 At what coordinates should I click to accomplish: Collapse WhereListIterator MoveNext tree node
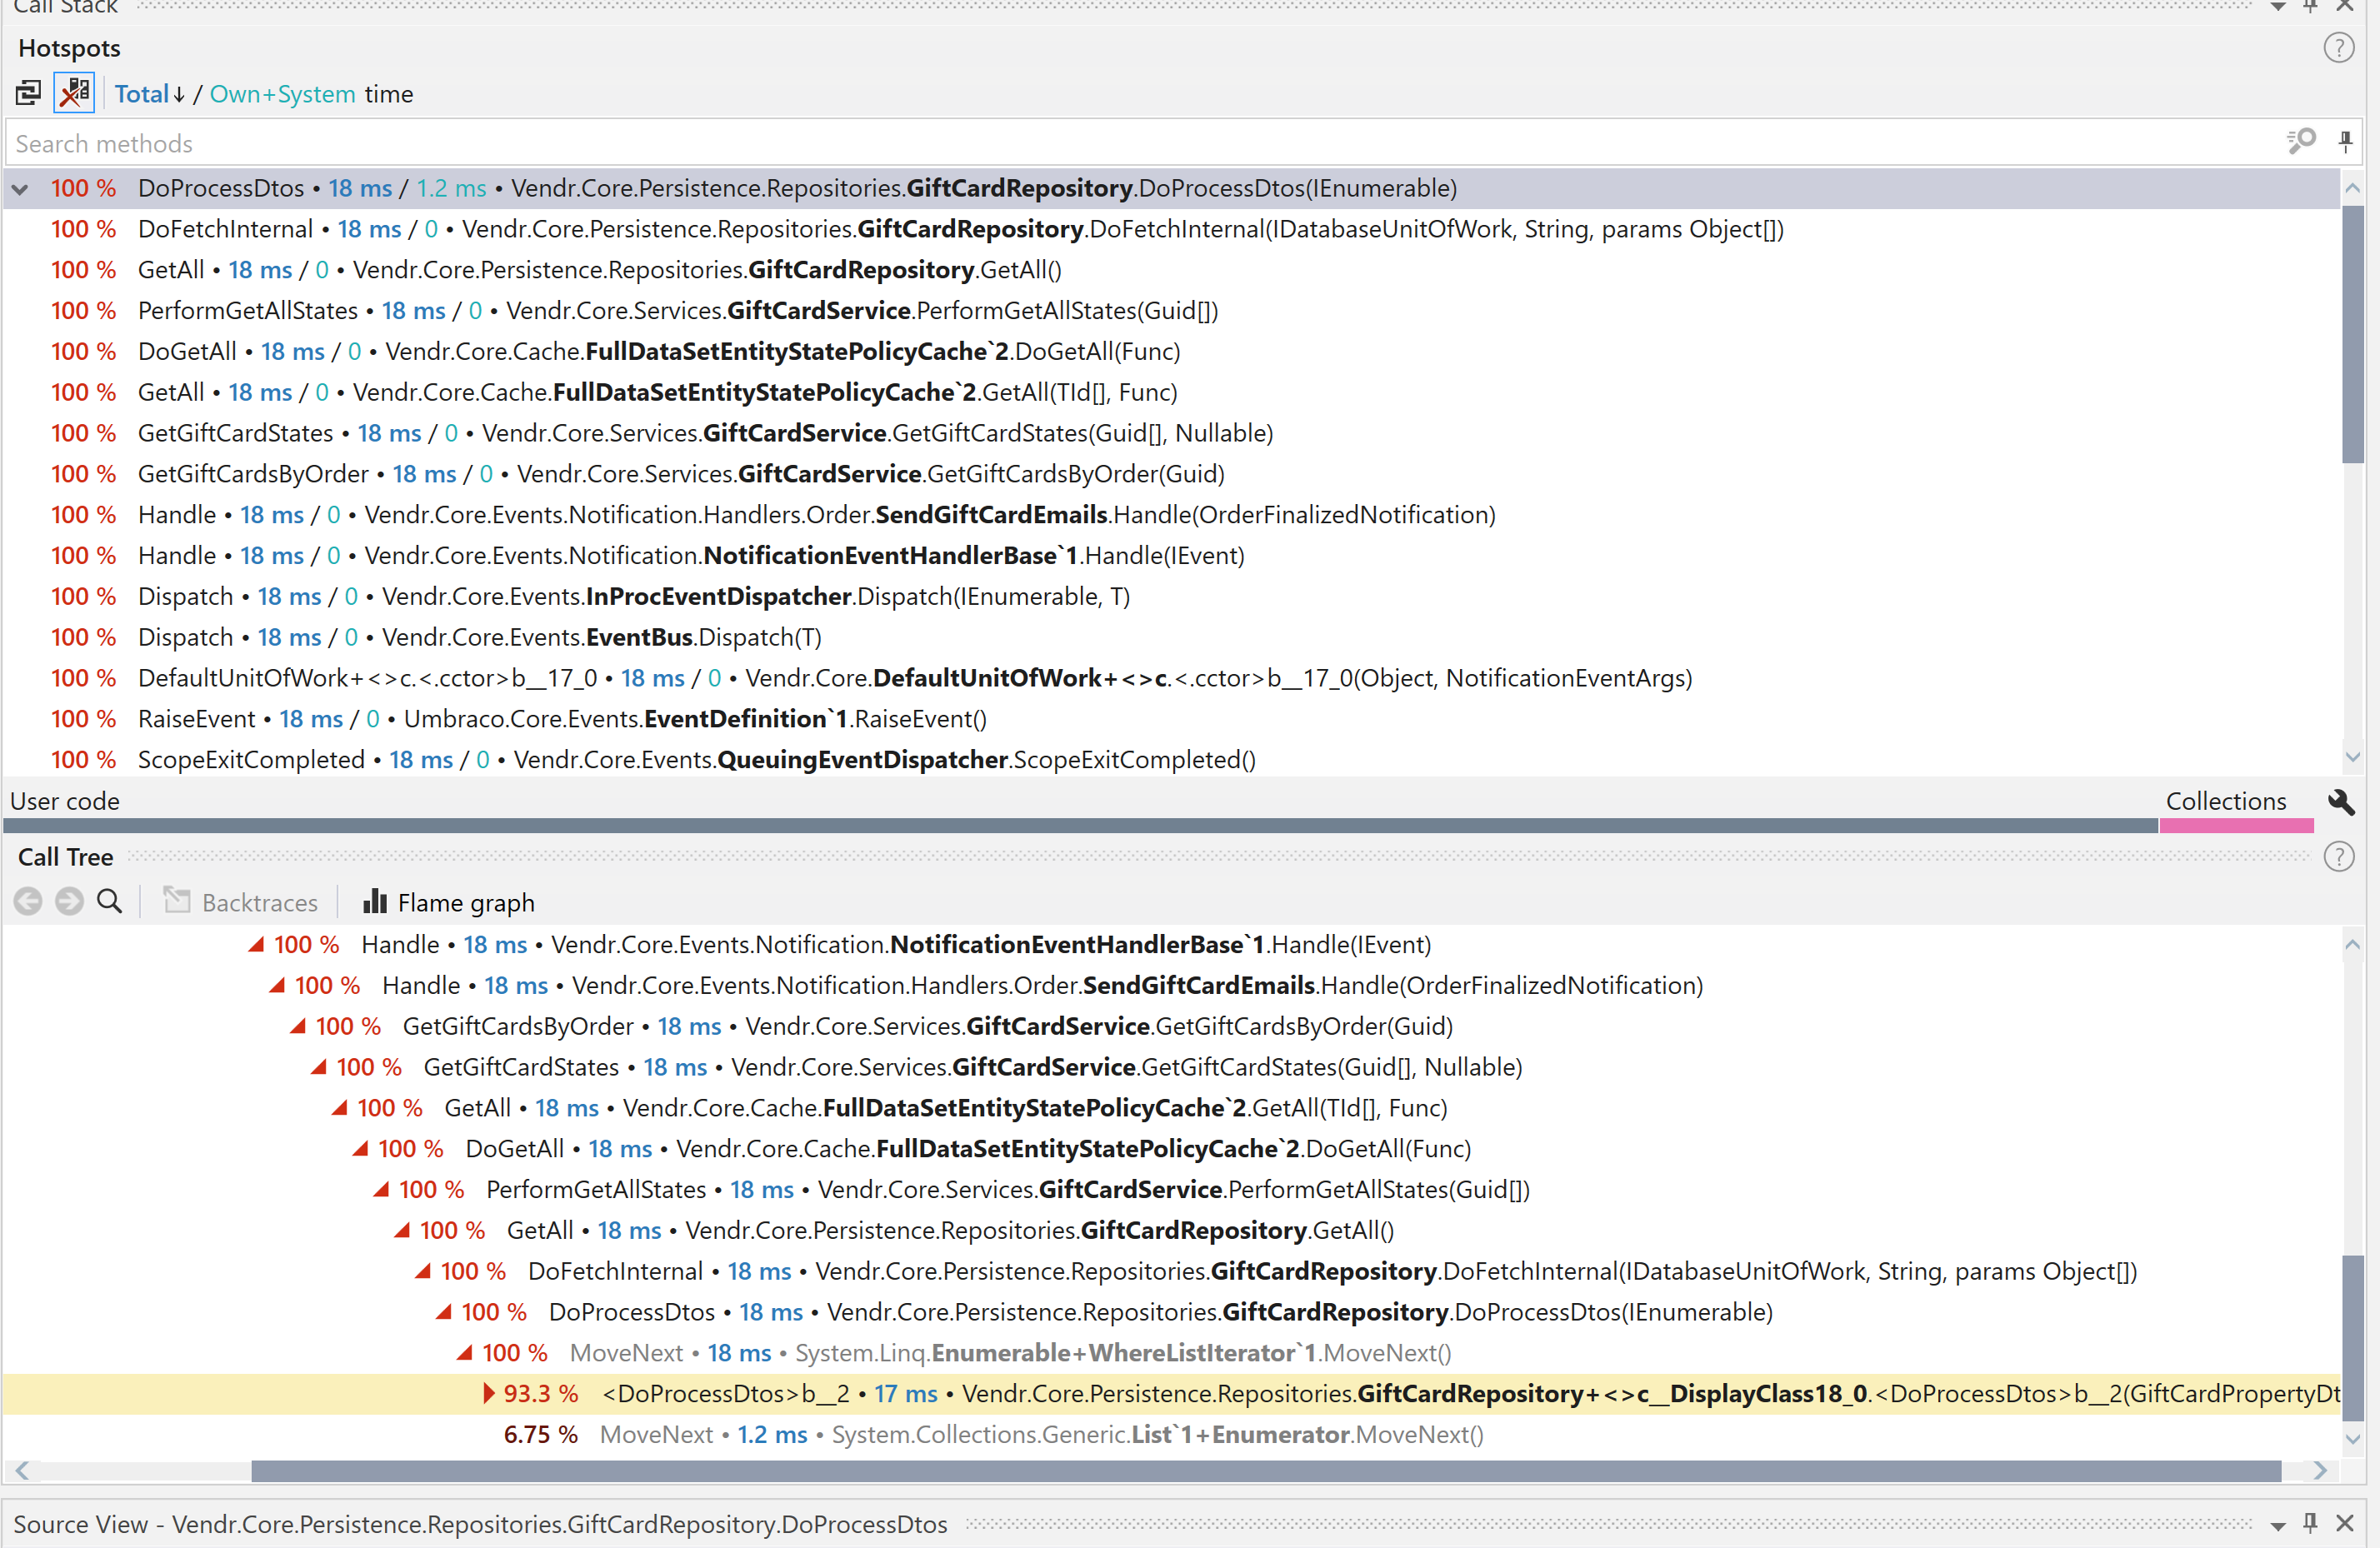point(465,1353)
